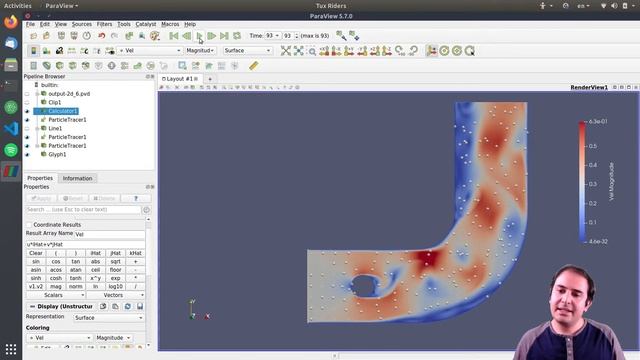Image resolution: width=640 pixels, height=360 pixels.
Task: Set view direction to +X
Action: click(324, 51)
